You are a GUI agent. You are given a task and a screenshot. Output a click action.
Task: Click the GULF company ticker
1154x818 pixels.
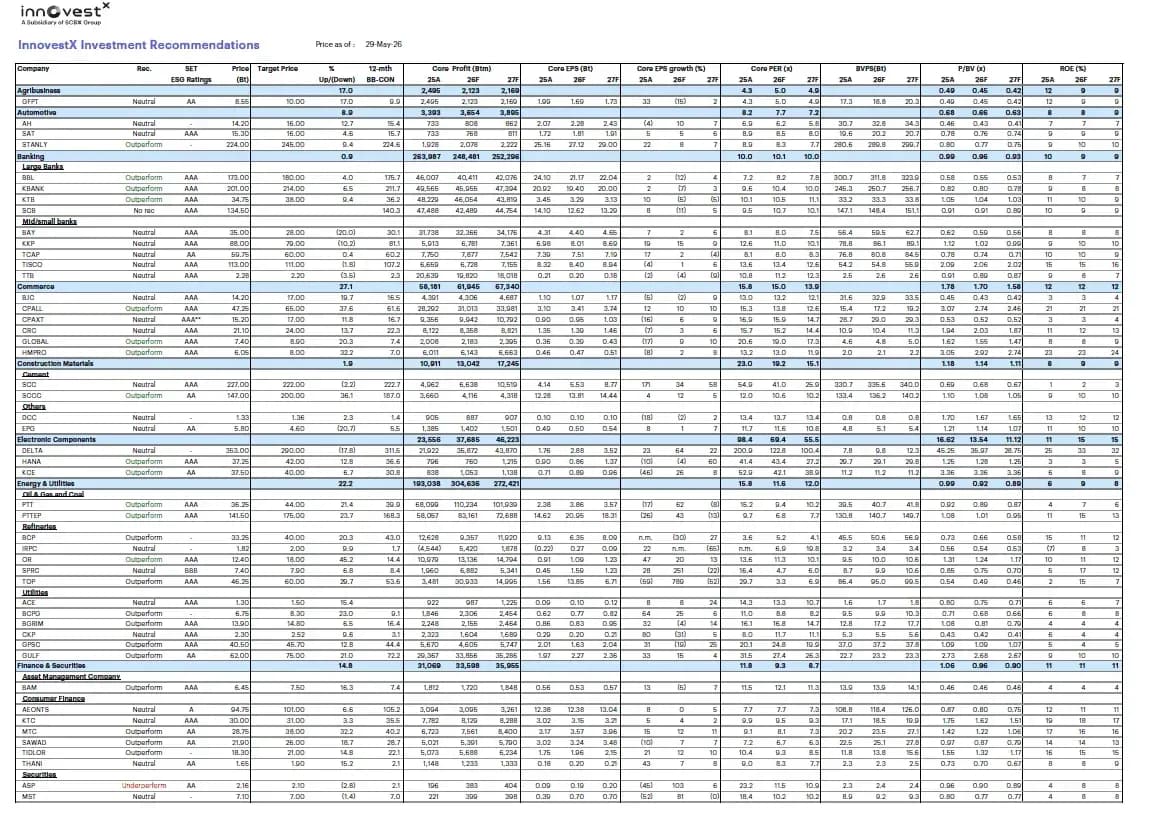30,655
